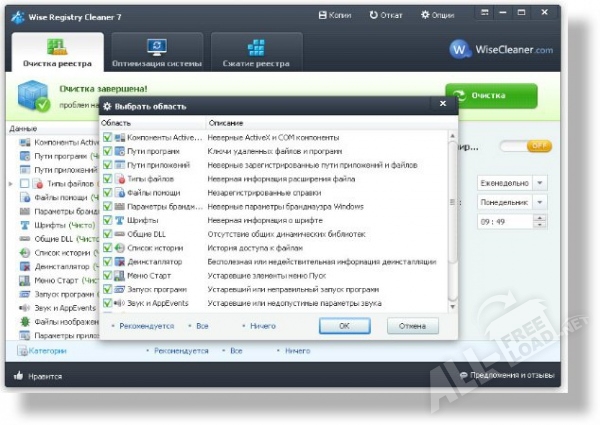Click the WiseCleaner.com logo
600x425 pixels.
pos(501,49)
